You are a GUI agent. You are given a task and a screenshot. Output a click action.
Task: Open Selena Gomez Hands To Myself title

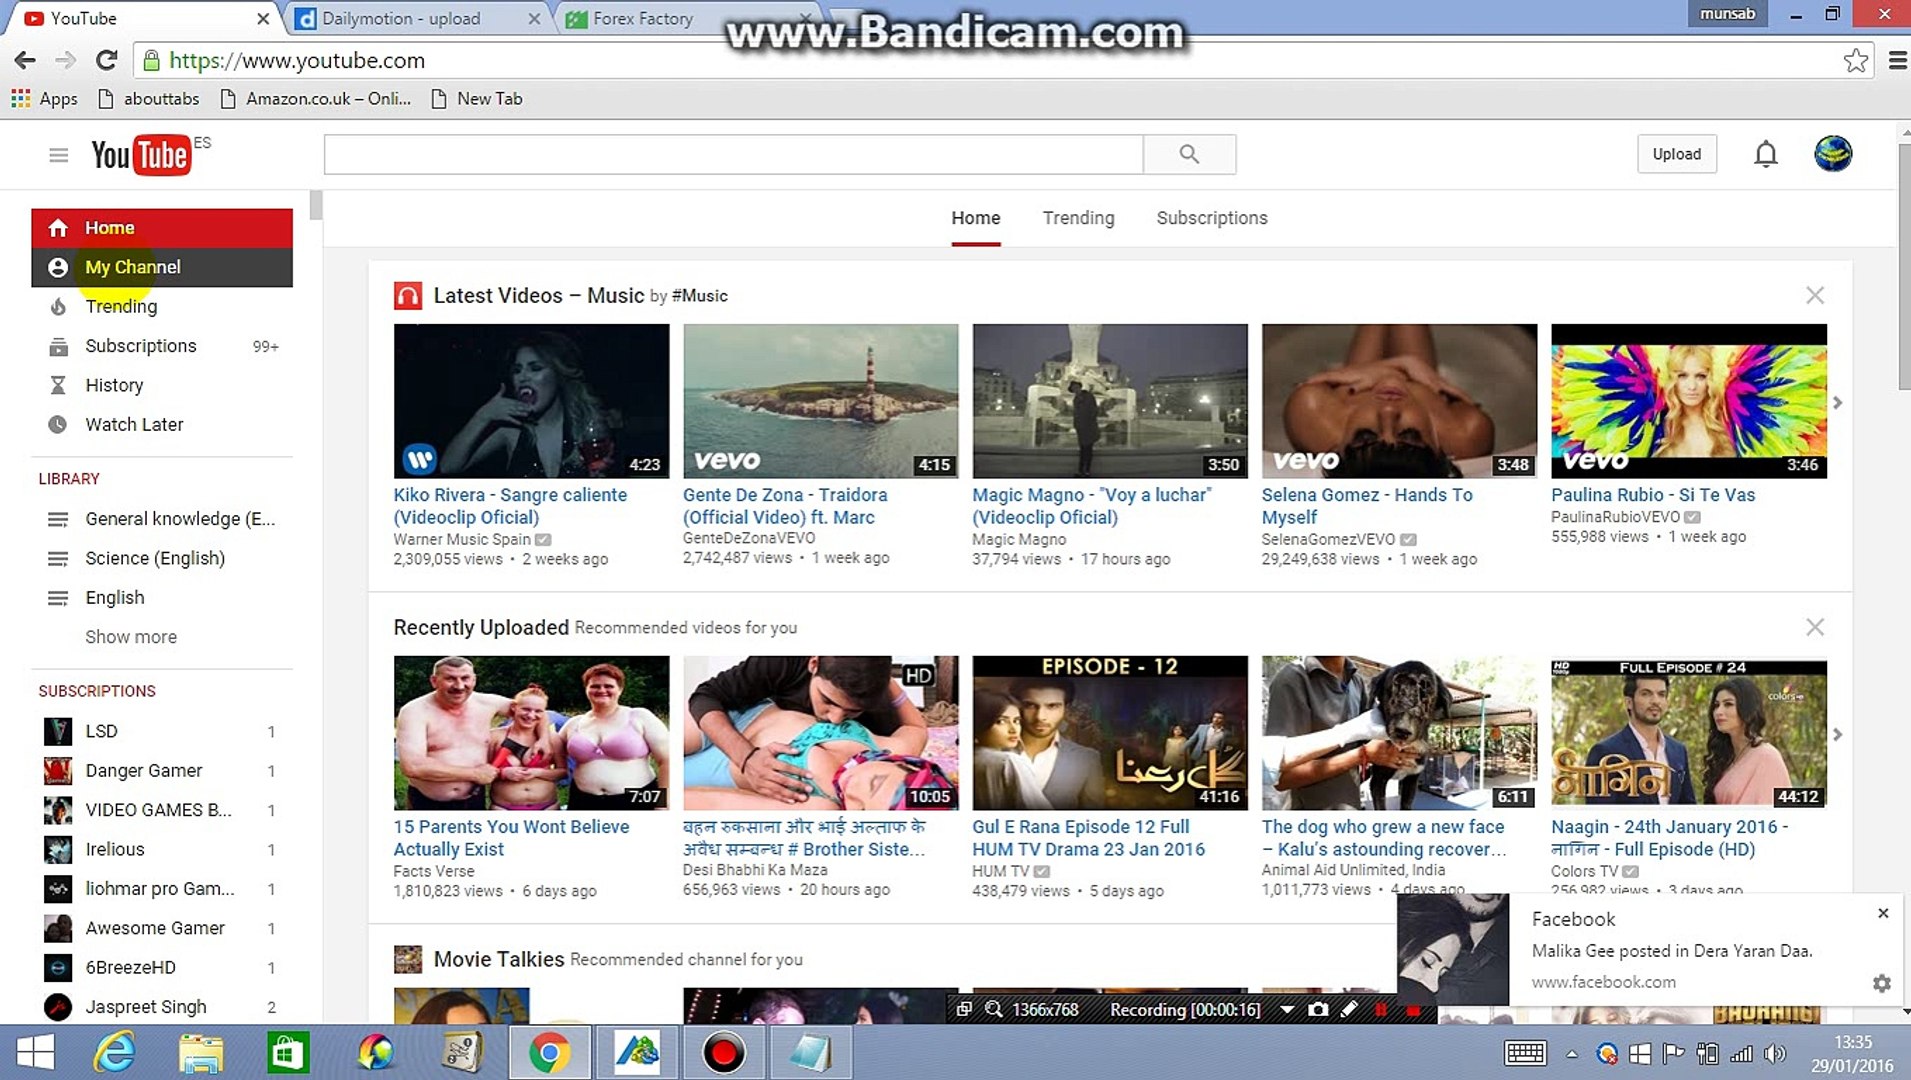click(x=1367, y=506)
